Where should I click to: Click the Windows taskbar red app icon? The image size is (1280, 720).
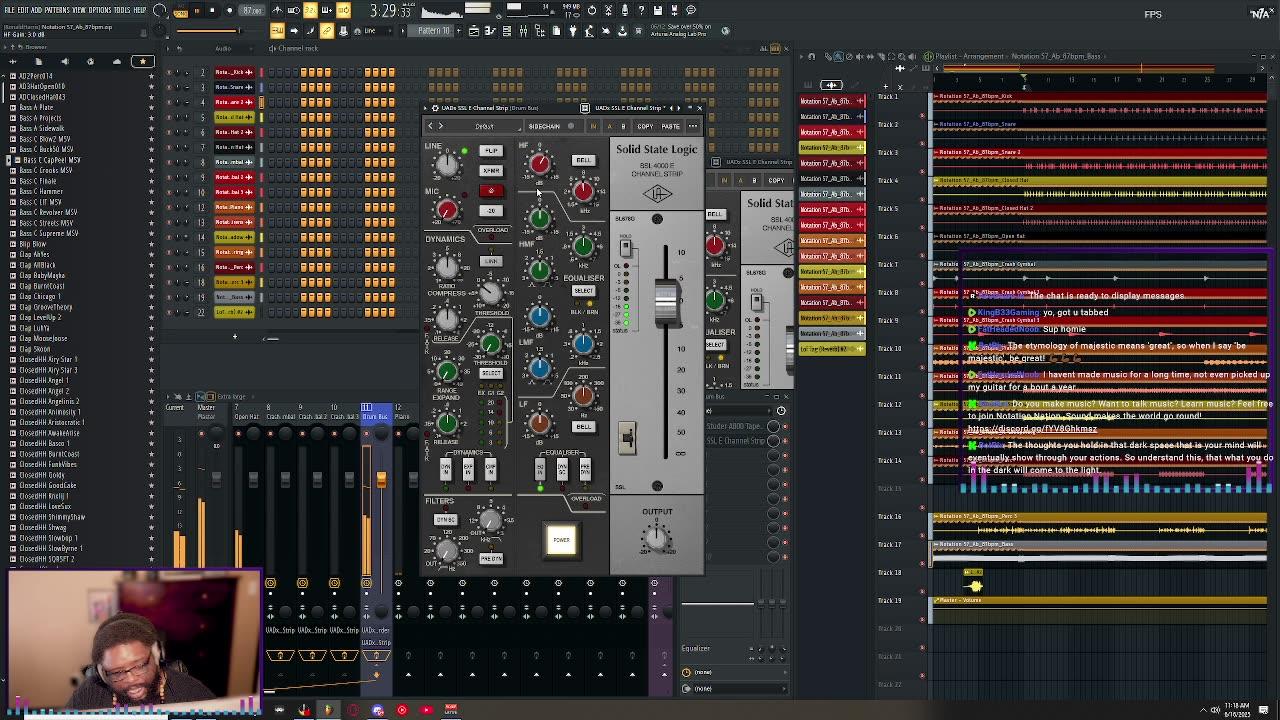point(402,710)
